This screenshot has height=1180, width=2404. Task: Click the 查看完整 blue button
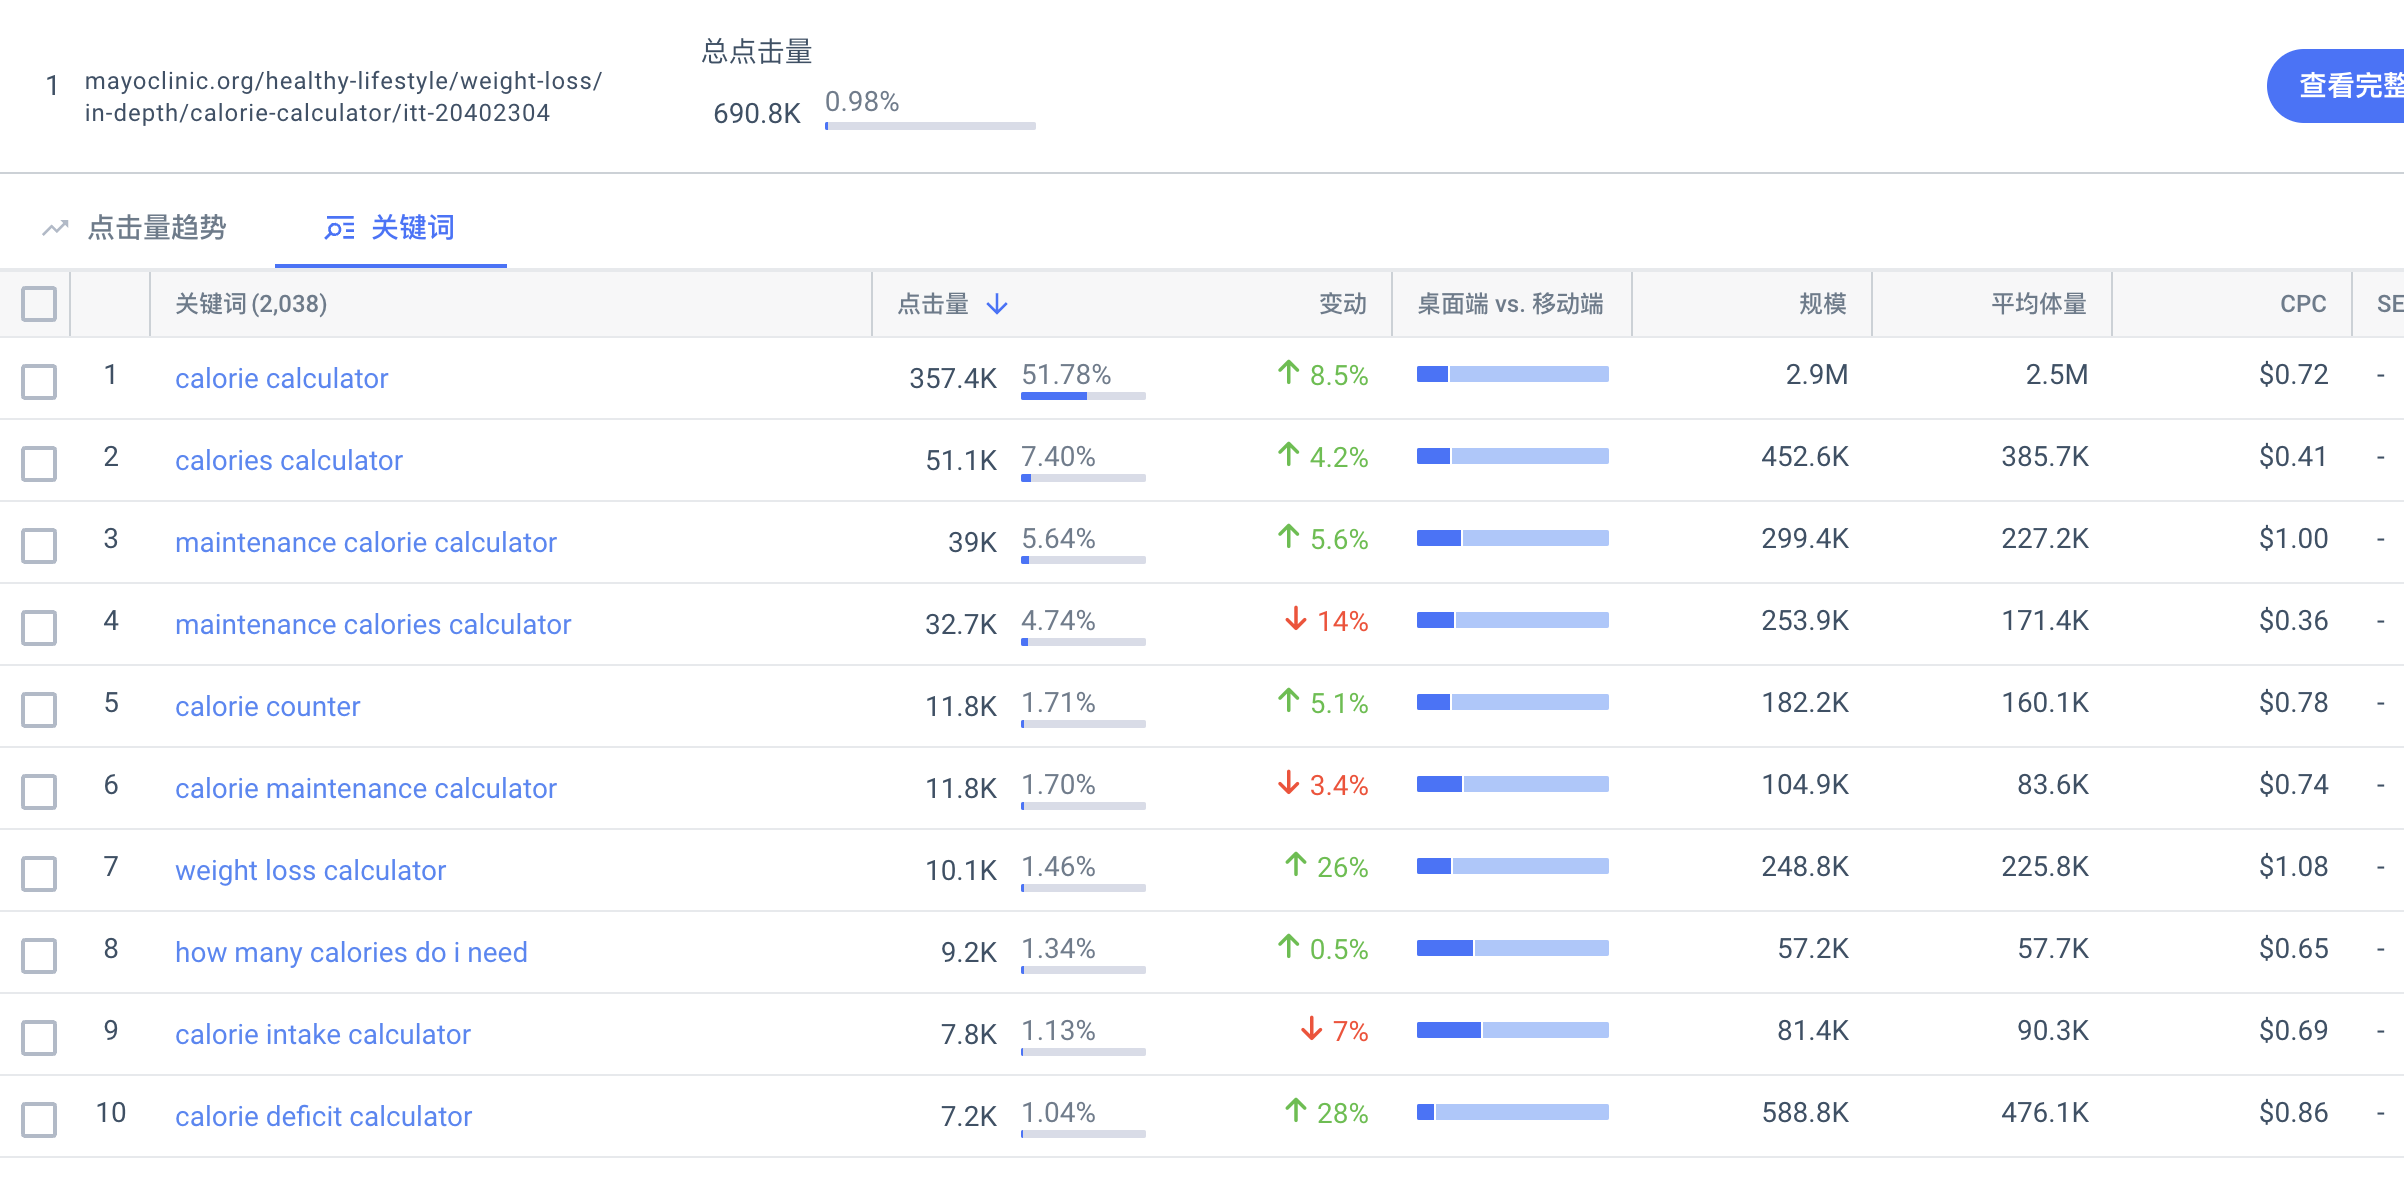pyautogui.click(x=2336, y=86)
